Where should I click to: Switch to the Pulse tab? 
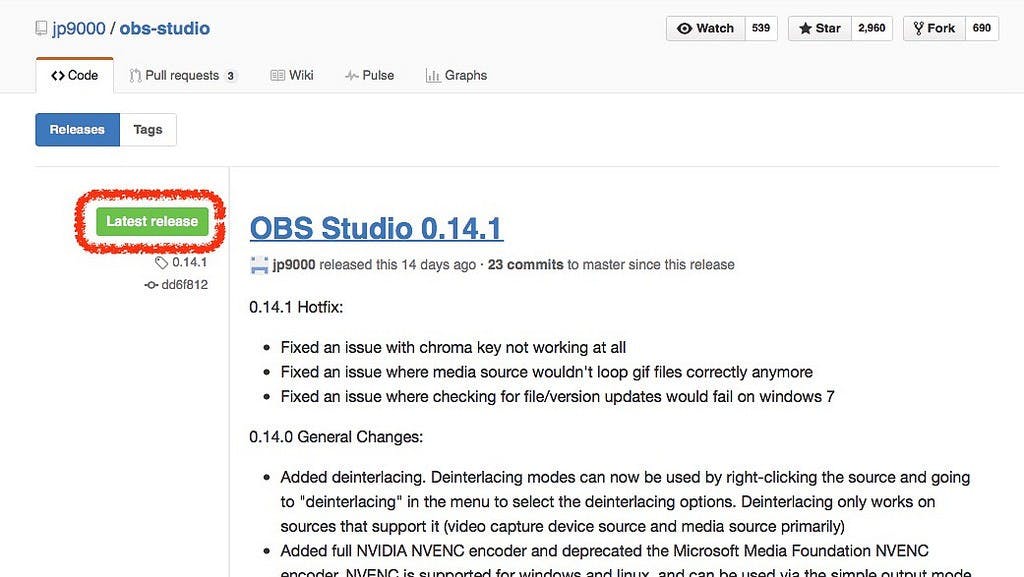tap(369, 75)
